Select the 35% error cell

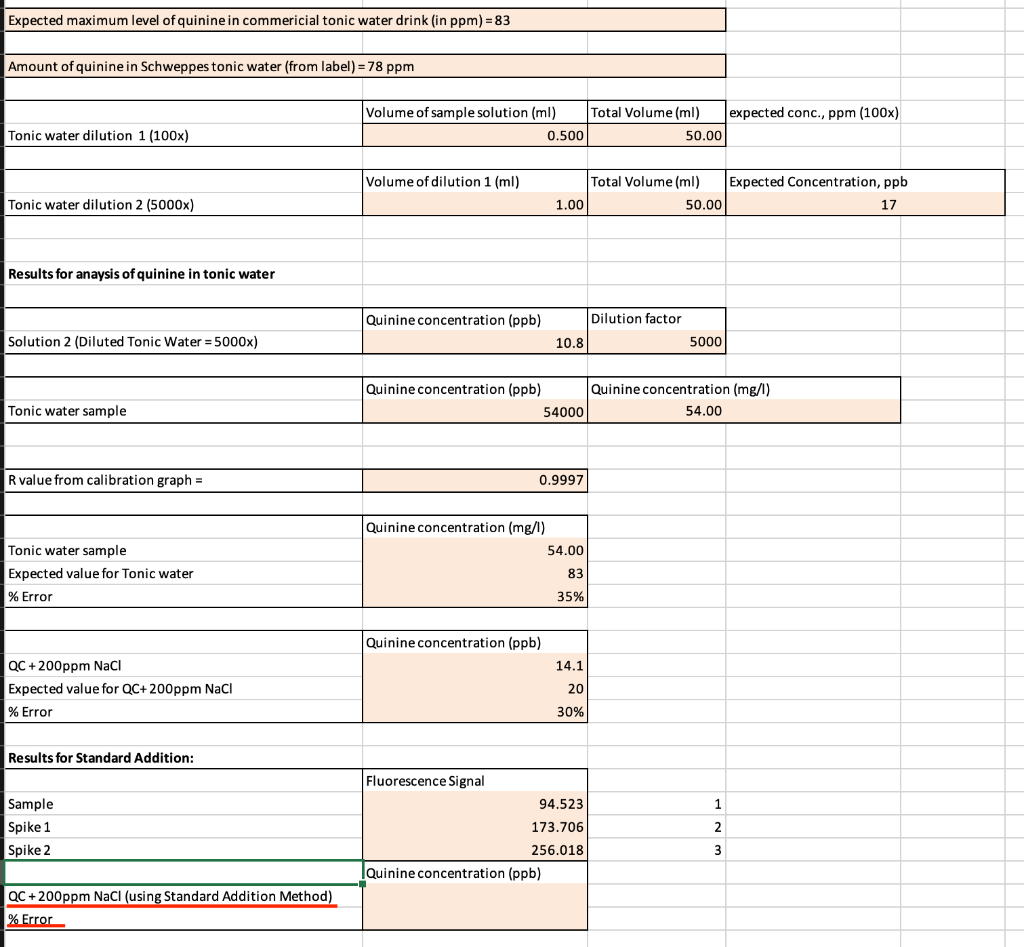[475, 596]
